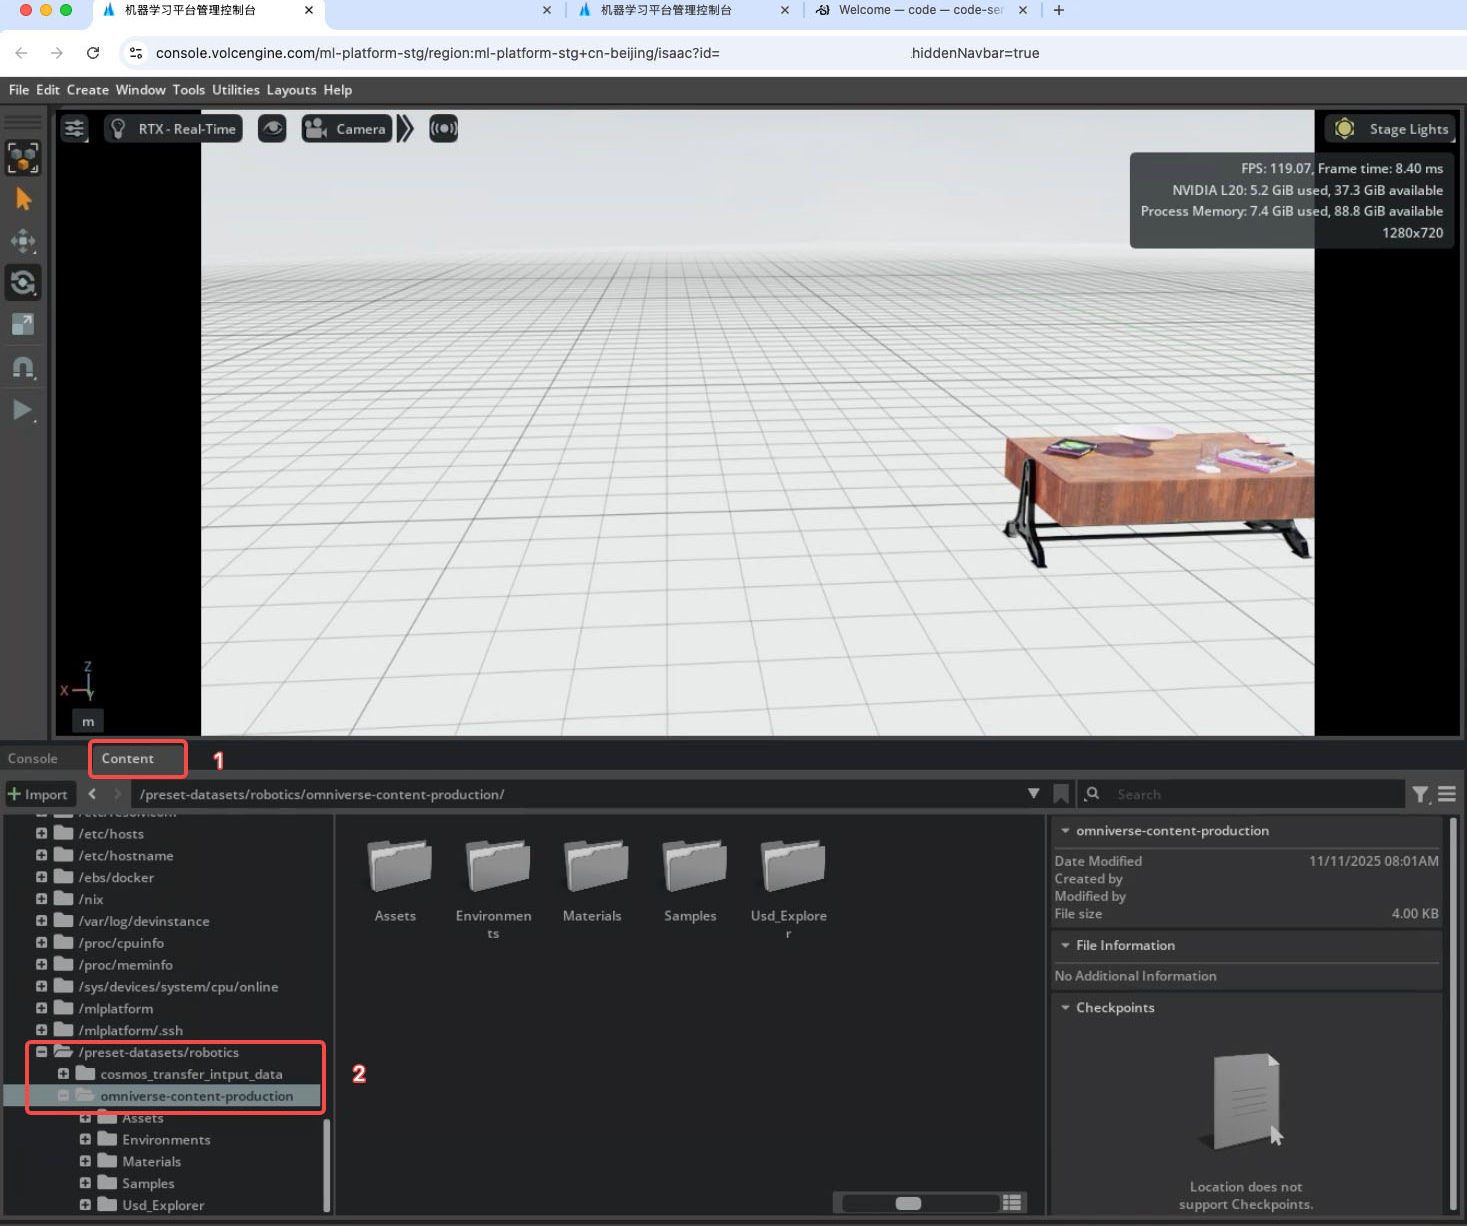The width and height of the screenshot is (1467, 1226).
Task: Switch to the Console tab
Action: point(33,759)
